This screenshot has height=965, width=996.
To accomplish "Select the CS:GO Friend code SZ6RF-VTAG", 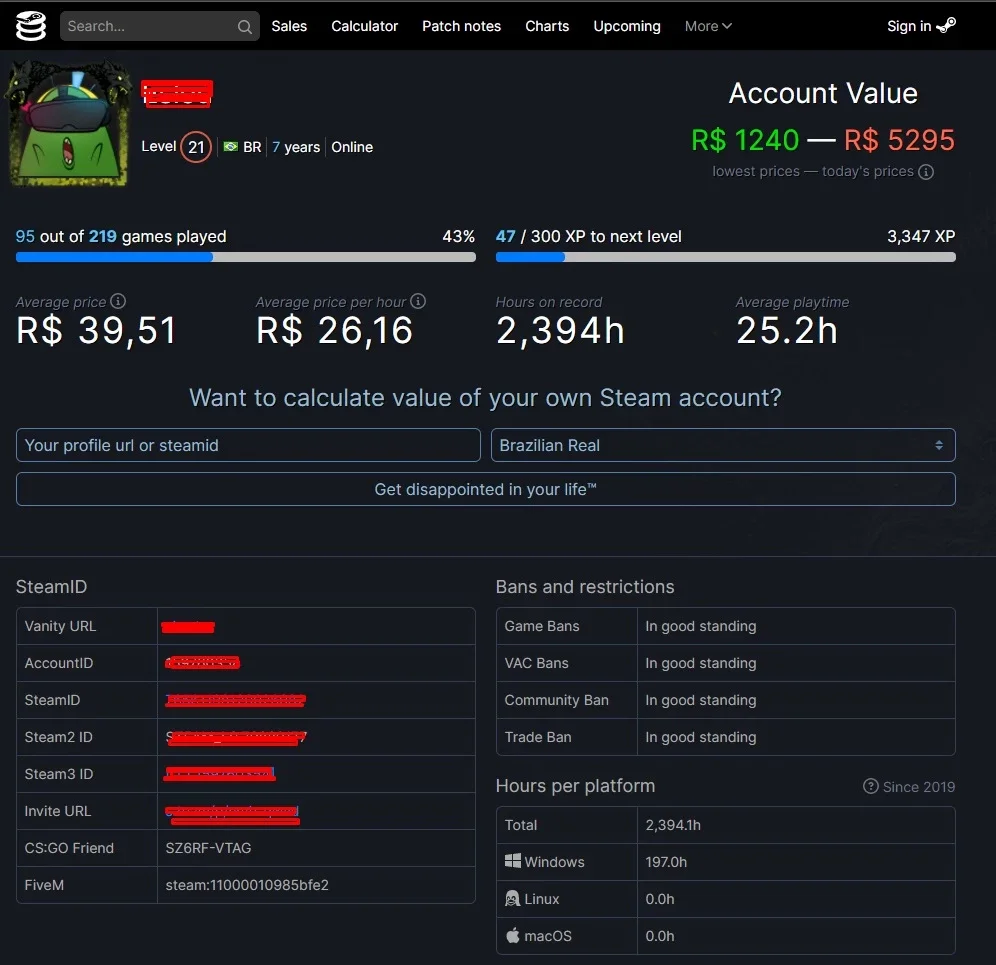I will [208, 847].
